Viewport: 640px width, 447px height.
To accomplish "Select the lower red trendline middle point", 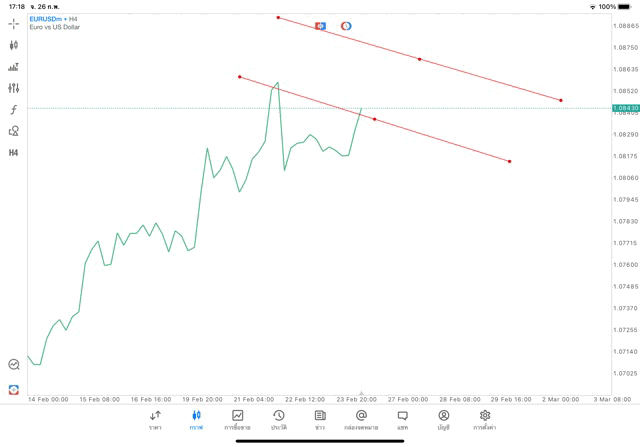I will (x=375, y=120).
